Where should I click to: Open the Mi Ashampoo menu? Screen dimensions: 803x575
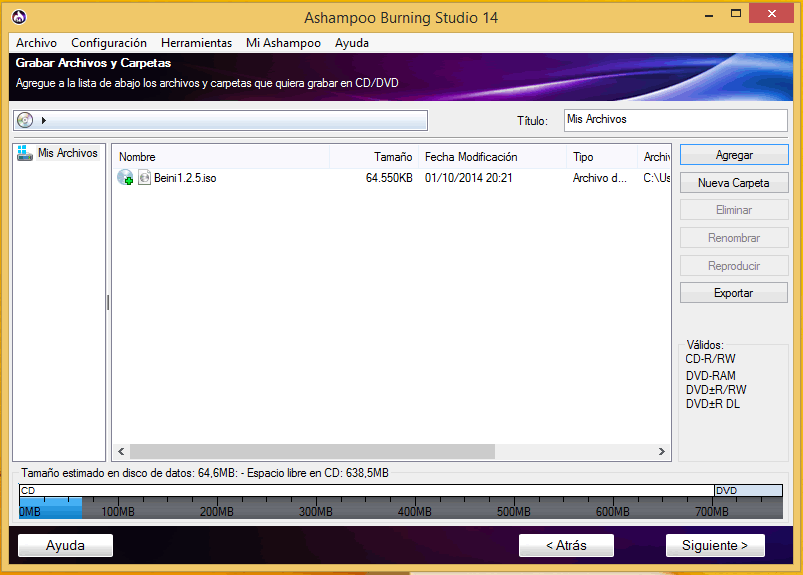pyautogui.click(x=283, y=43)
